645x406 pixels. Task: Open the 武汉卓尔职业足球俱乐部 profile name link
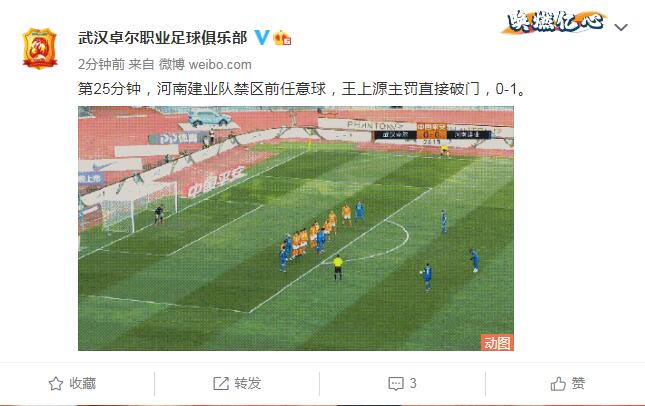[162, 38]
